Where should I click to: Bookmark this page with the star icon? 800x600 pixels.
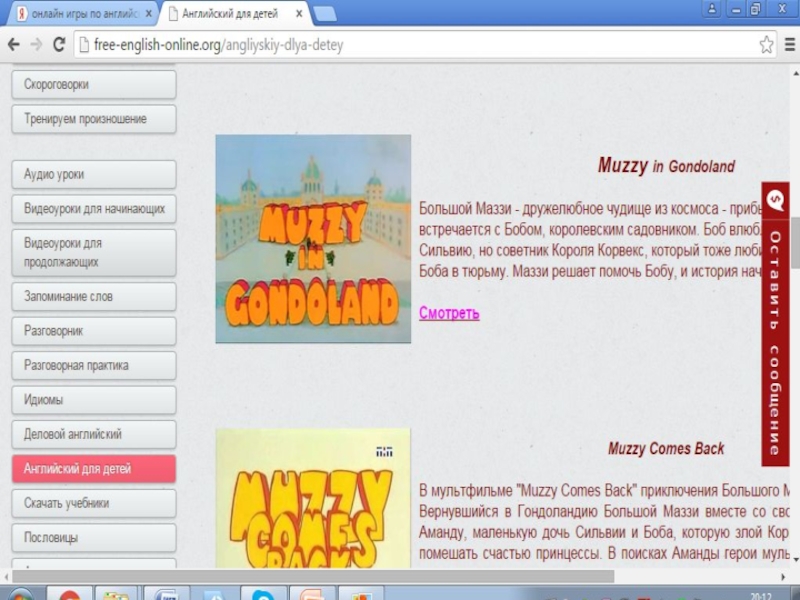point(766,45)
